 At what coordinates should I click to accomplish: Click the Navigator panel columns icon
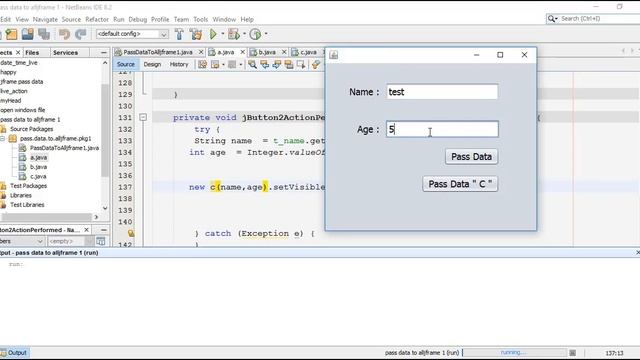[x=100, y=241]
